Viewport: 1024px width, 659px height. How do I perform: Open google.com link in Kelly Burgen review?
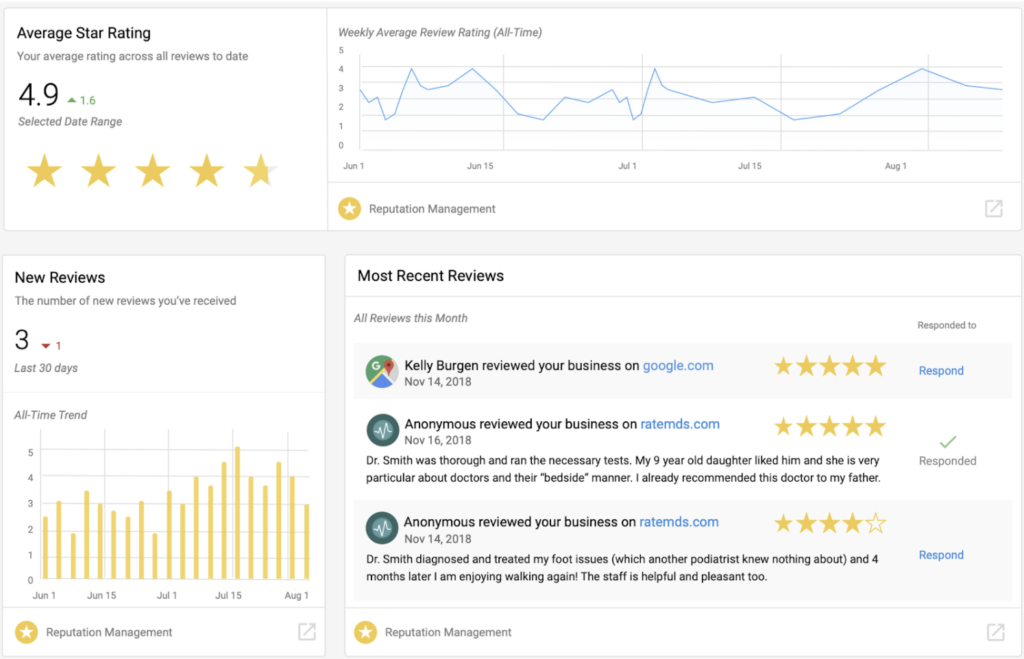(678, 366)
